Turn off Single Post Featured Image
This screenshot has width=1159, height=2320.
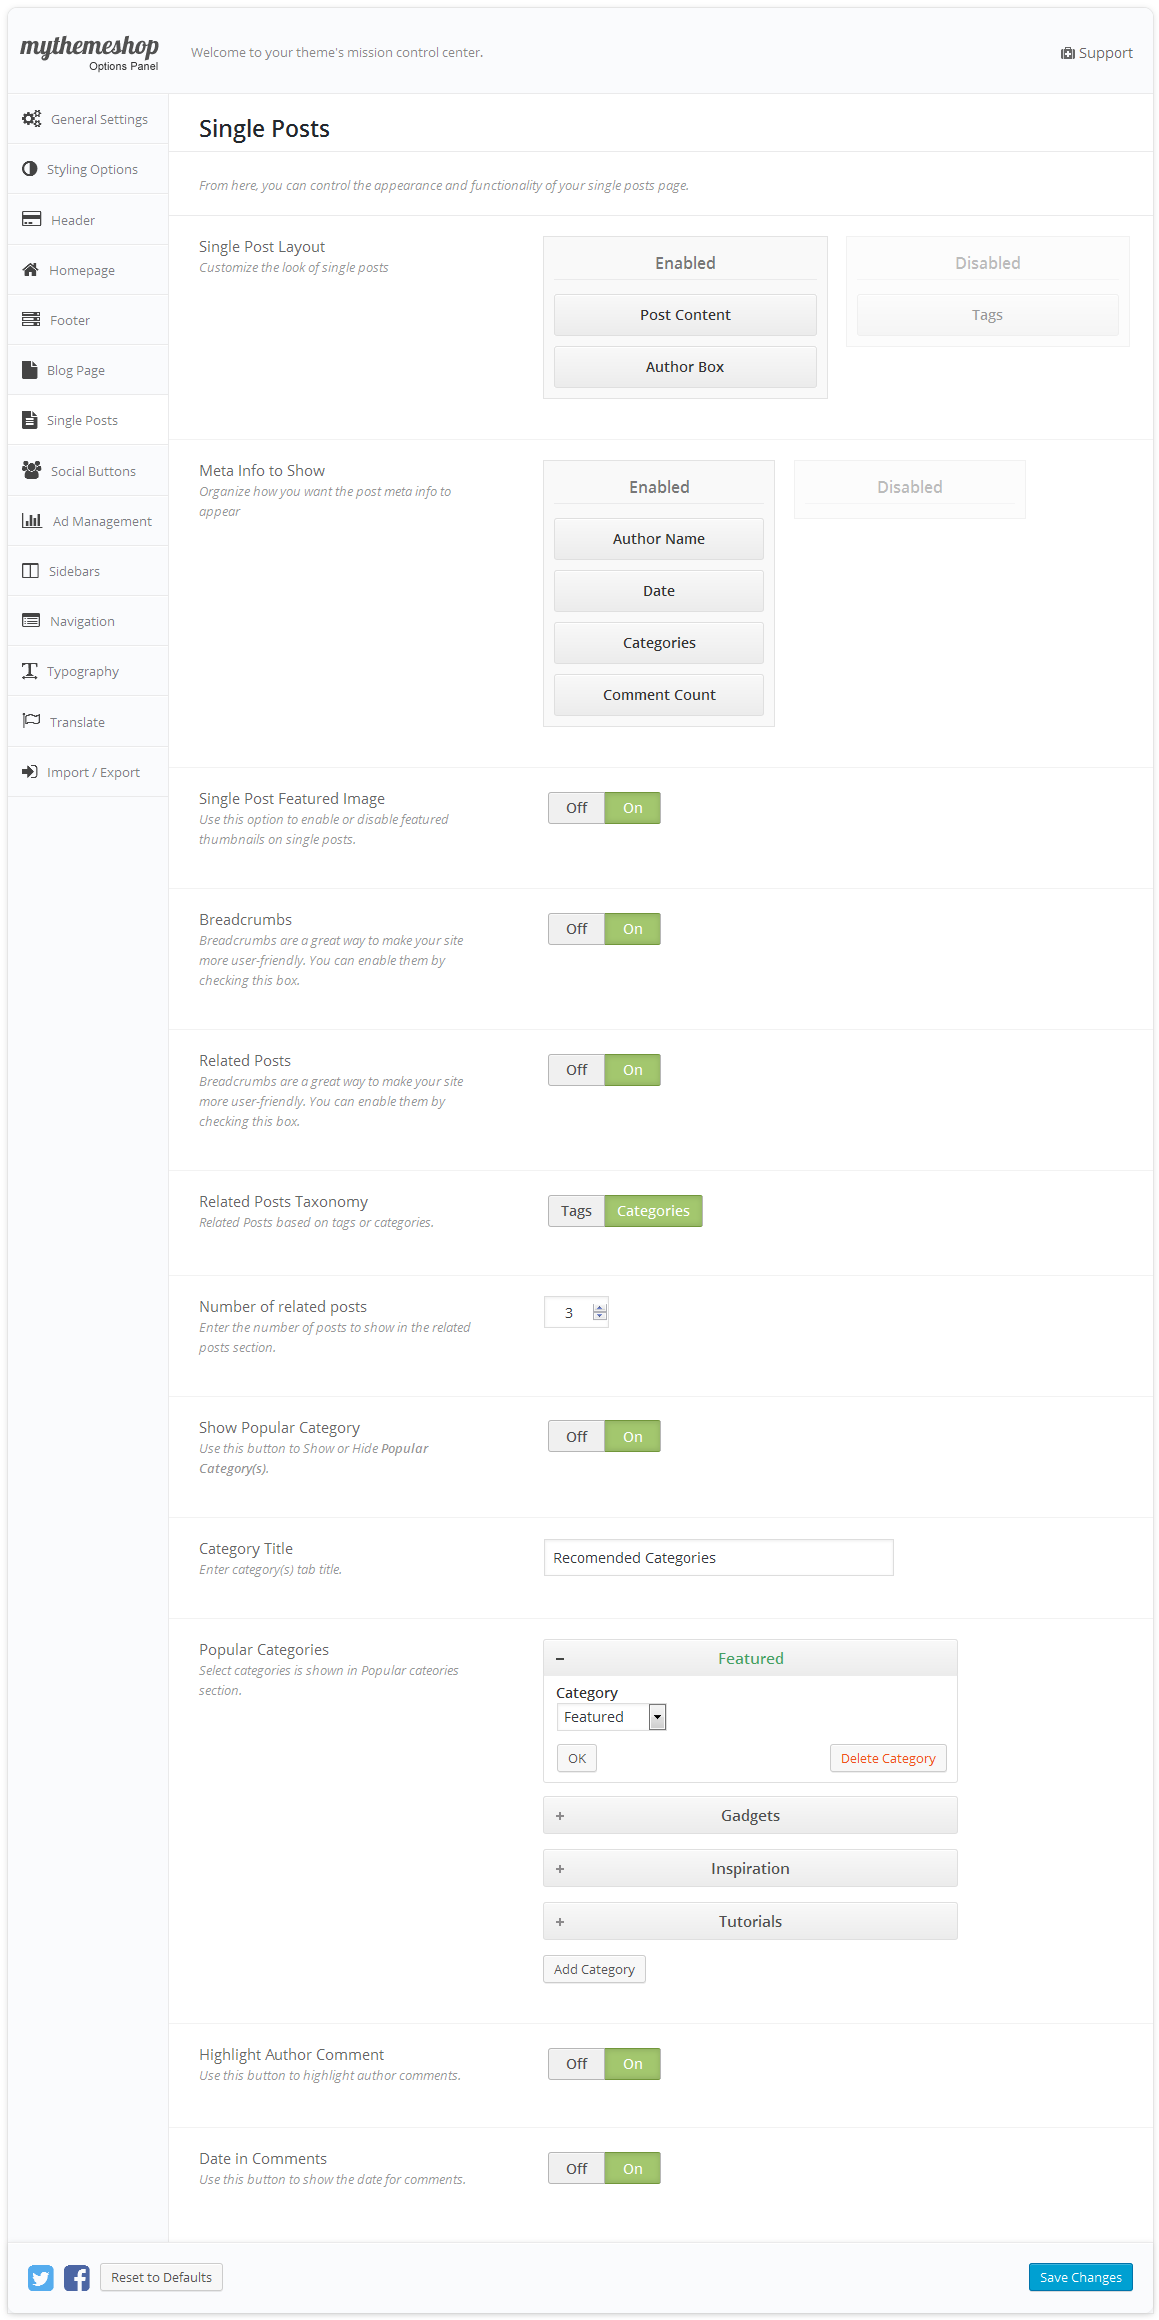coord(577,808)
